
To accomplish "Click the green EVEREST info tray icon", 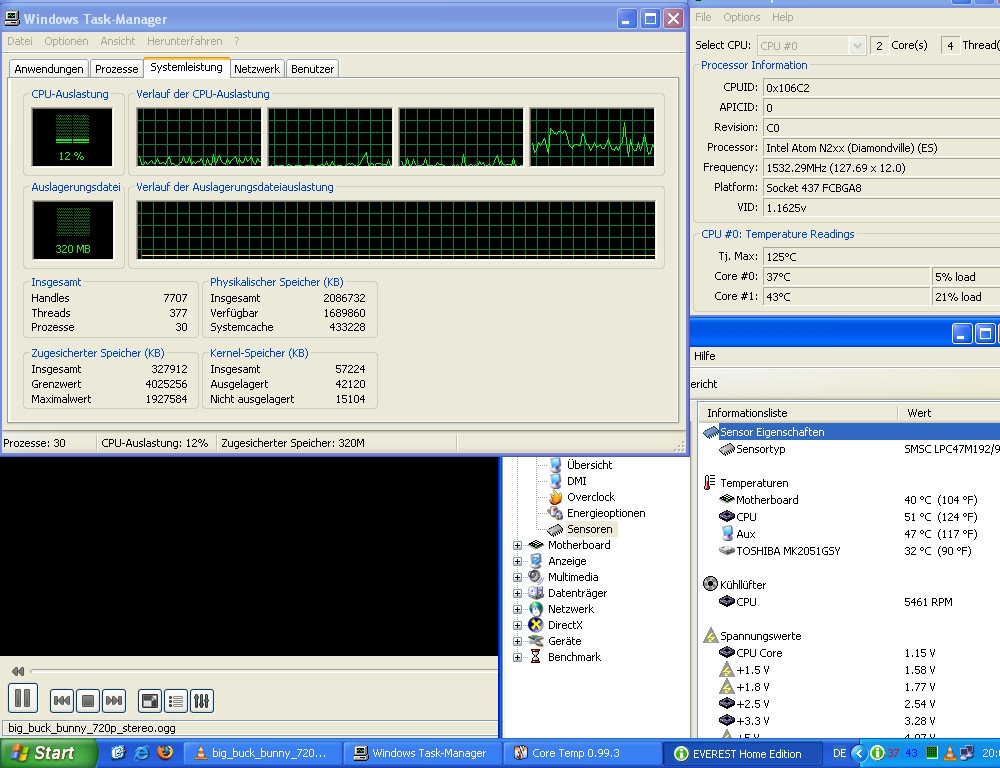I will [x=877, y=753].
